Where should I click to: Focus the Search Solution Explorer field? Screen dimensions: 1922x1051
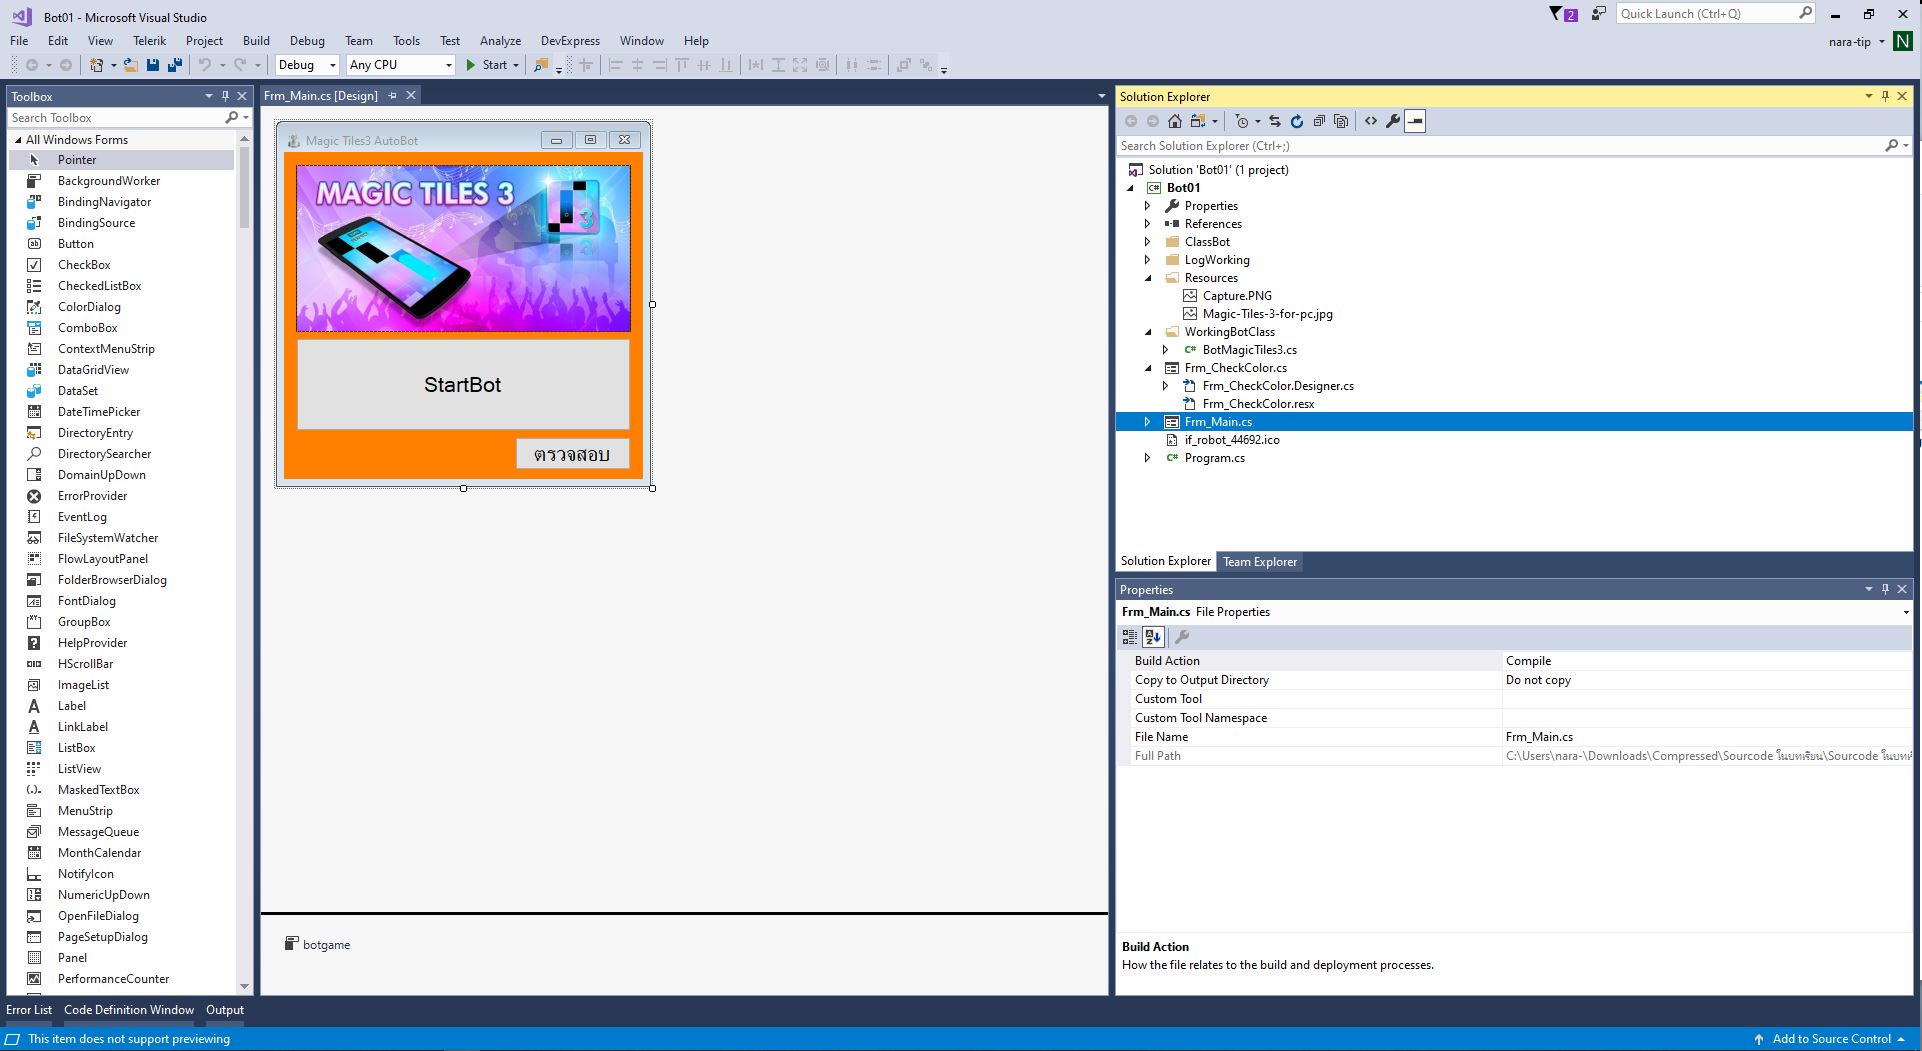1500,146
